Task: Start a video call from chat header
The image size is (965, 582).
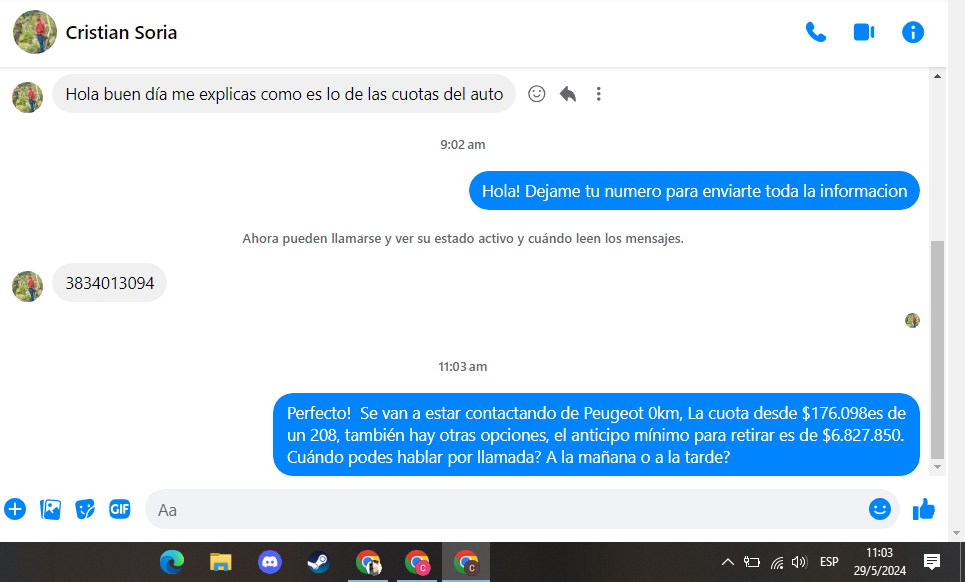Action: 864,32
